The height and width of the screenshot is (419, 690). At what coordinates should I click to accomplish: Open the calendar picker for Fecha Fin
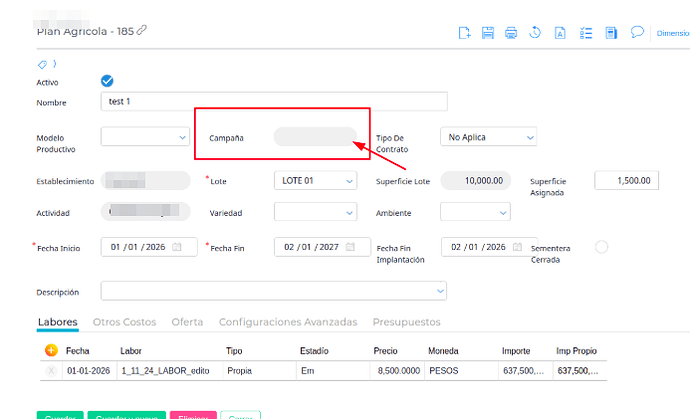point(350,247)
